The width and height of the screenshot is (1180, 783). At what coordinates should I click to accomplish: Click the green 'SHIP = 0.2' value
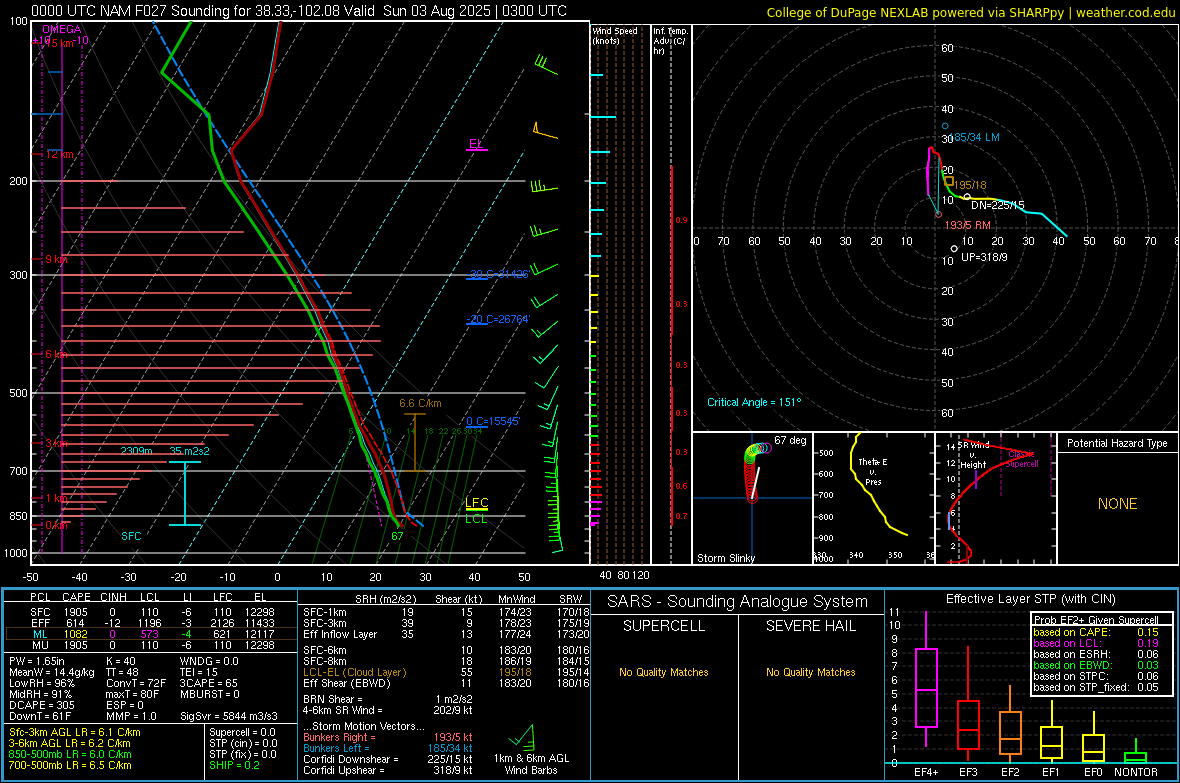pyautogui.click(x=234, y=765)
